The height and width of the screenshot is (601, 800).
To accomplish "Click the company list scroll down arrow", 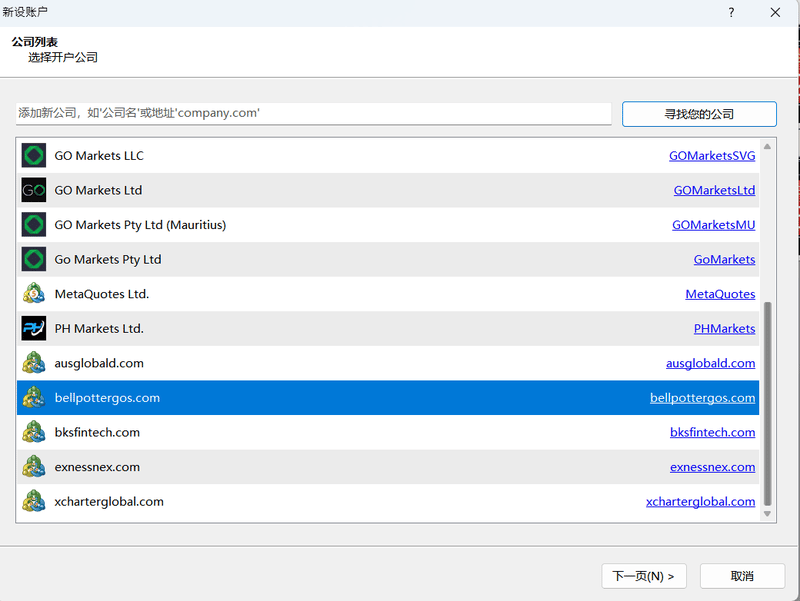I will point(767,514).
